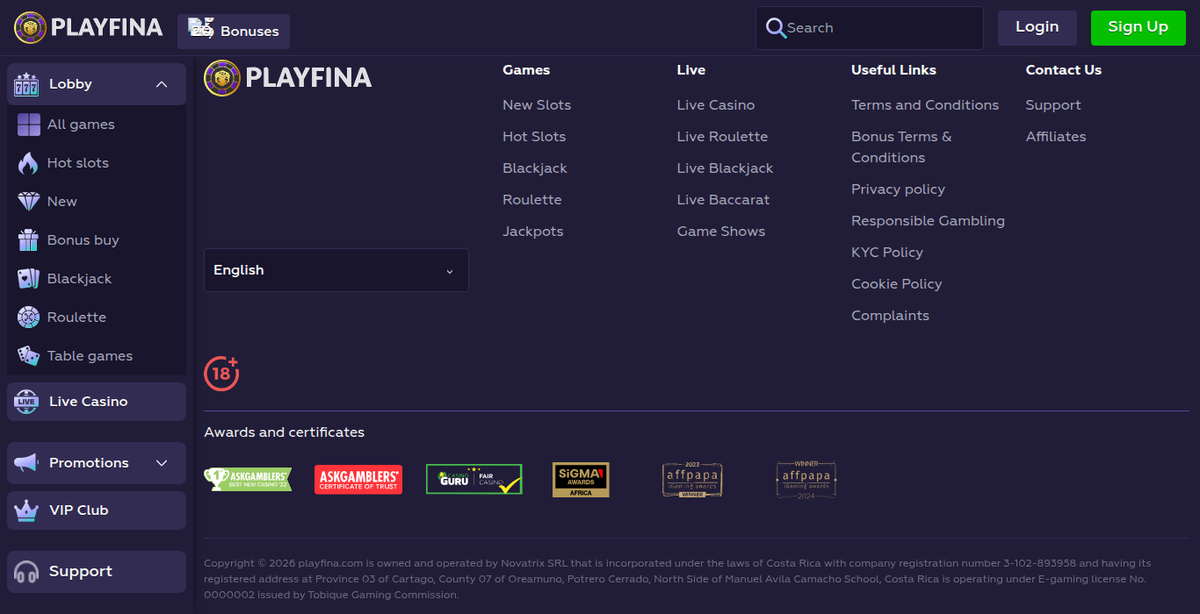Click the Playfina footer logo
The height and width of the screenshot is (614, 1200).
click(x=288, y=78)
